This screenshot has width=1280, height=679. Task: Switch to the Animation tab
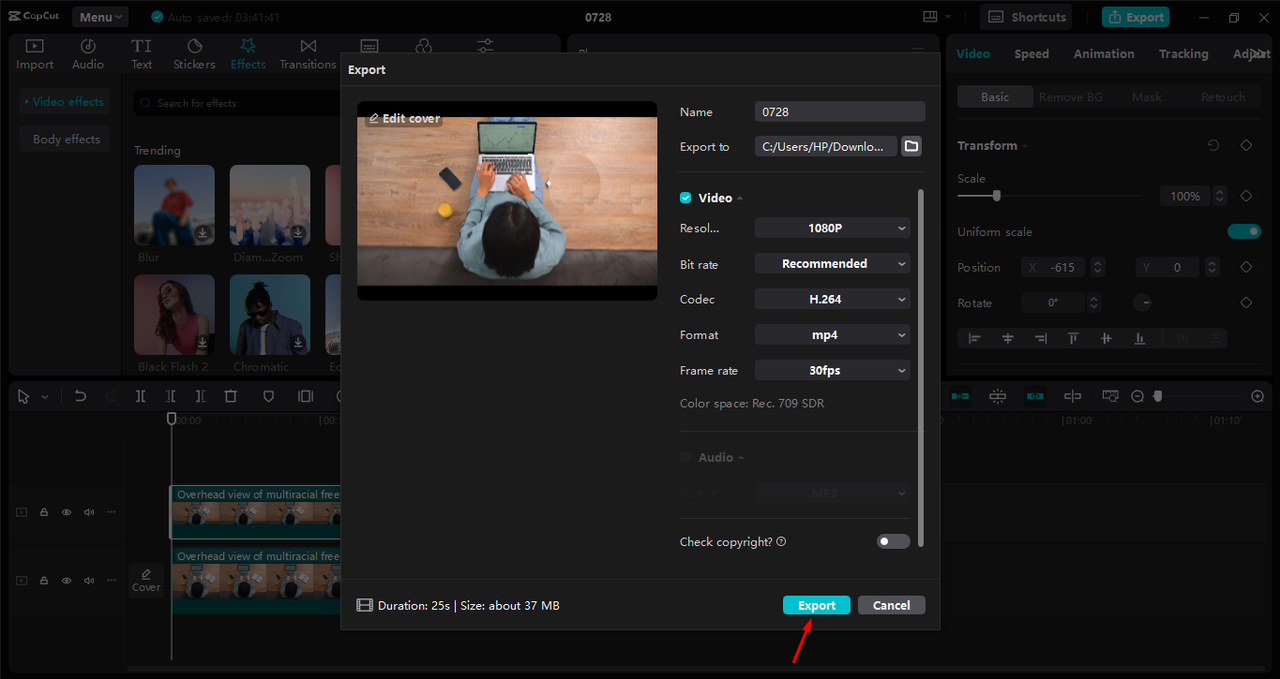[x=1104, y=54]
